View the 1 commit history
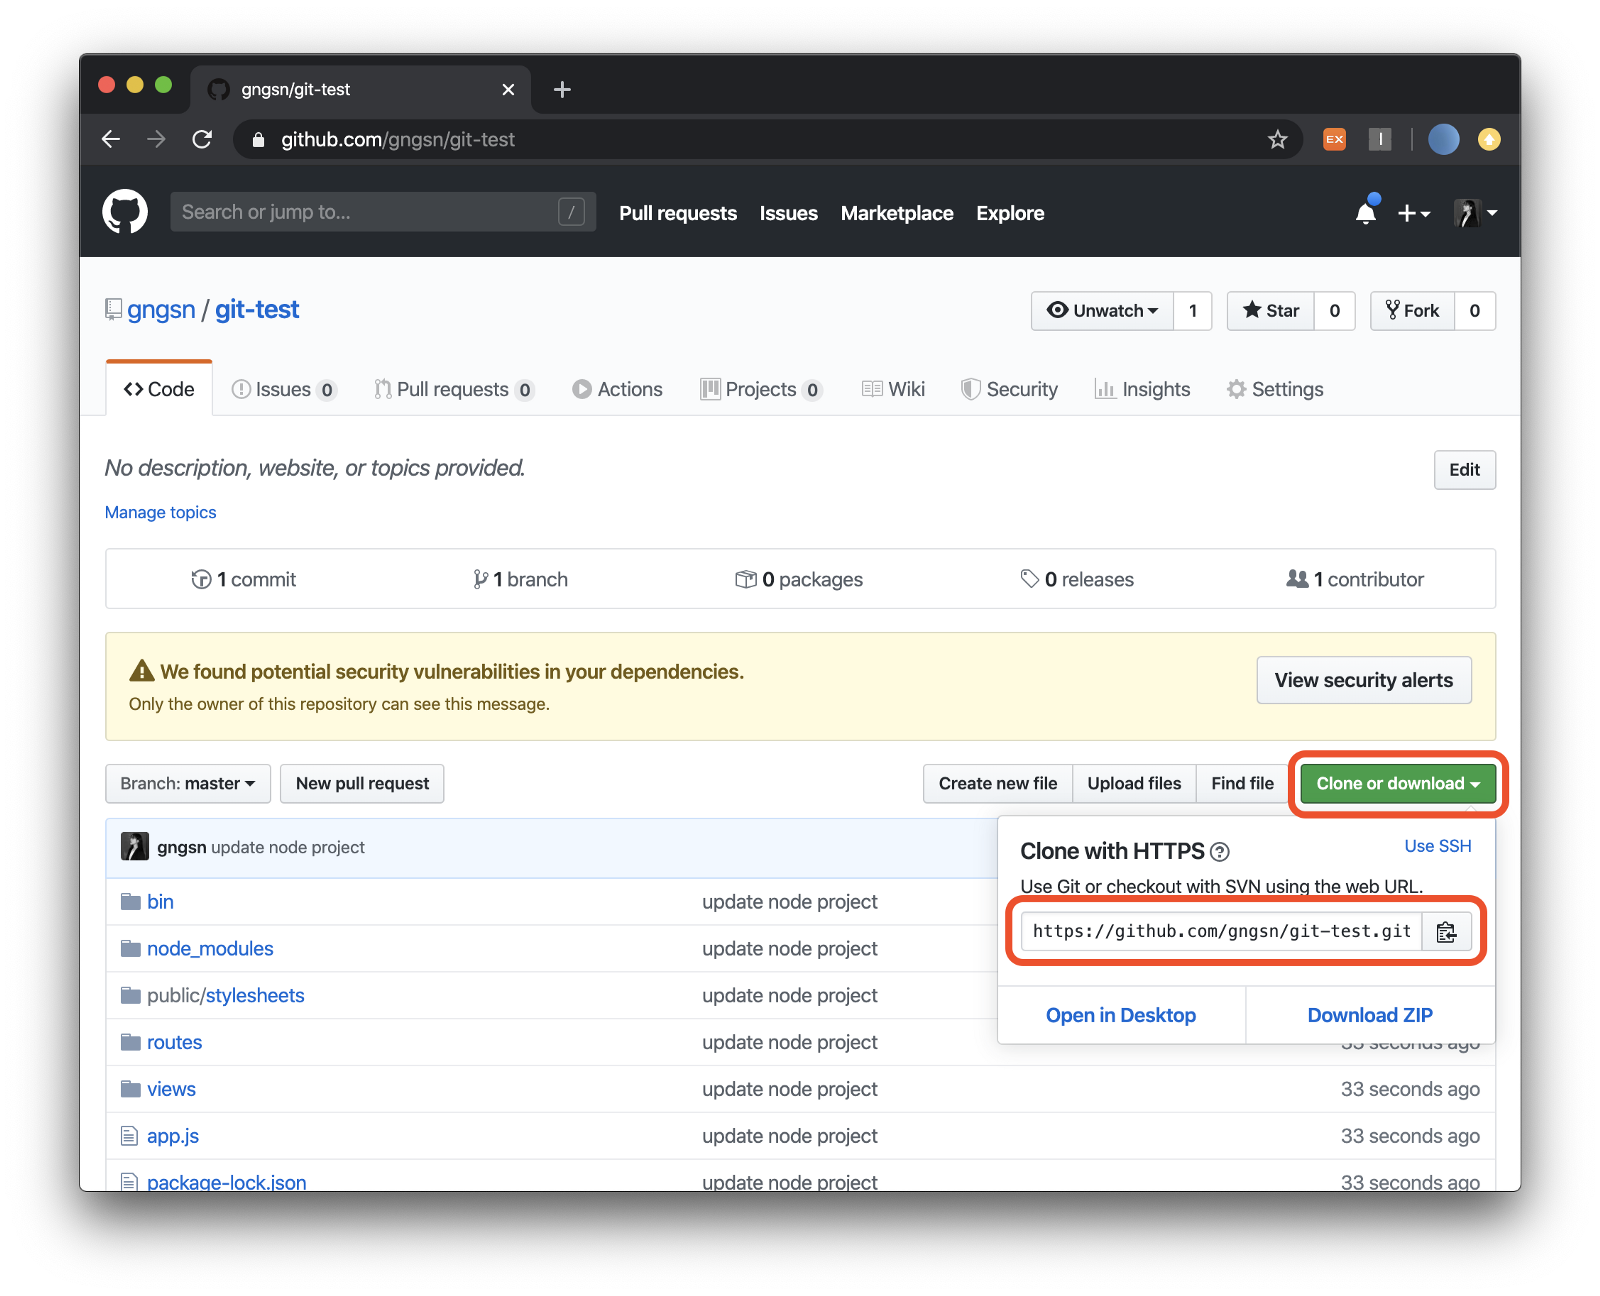The image size is (1600, 1296). point(244,579)
